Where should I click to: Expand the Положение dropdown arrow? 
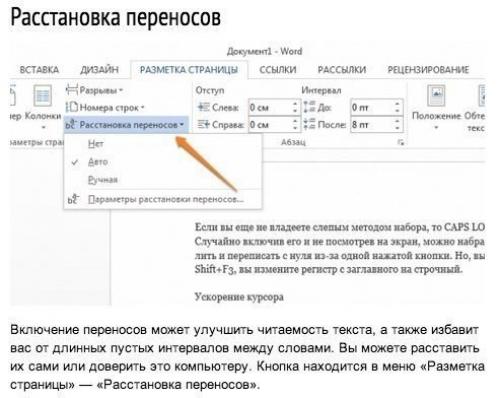coord(436,128)
